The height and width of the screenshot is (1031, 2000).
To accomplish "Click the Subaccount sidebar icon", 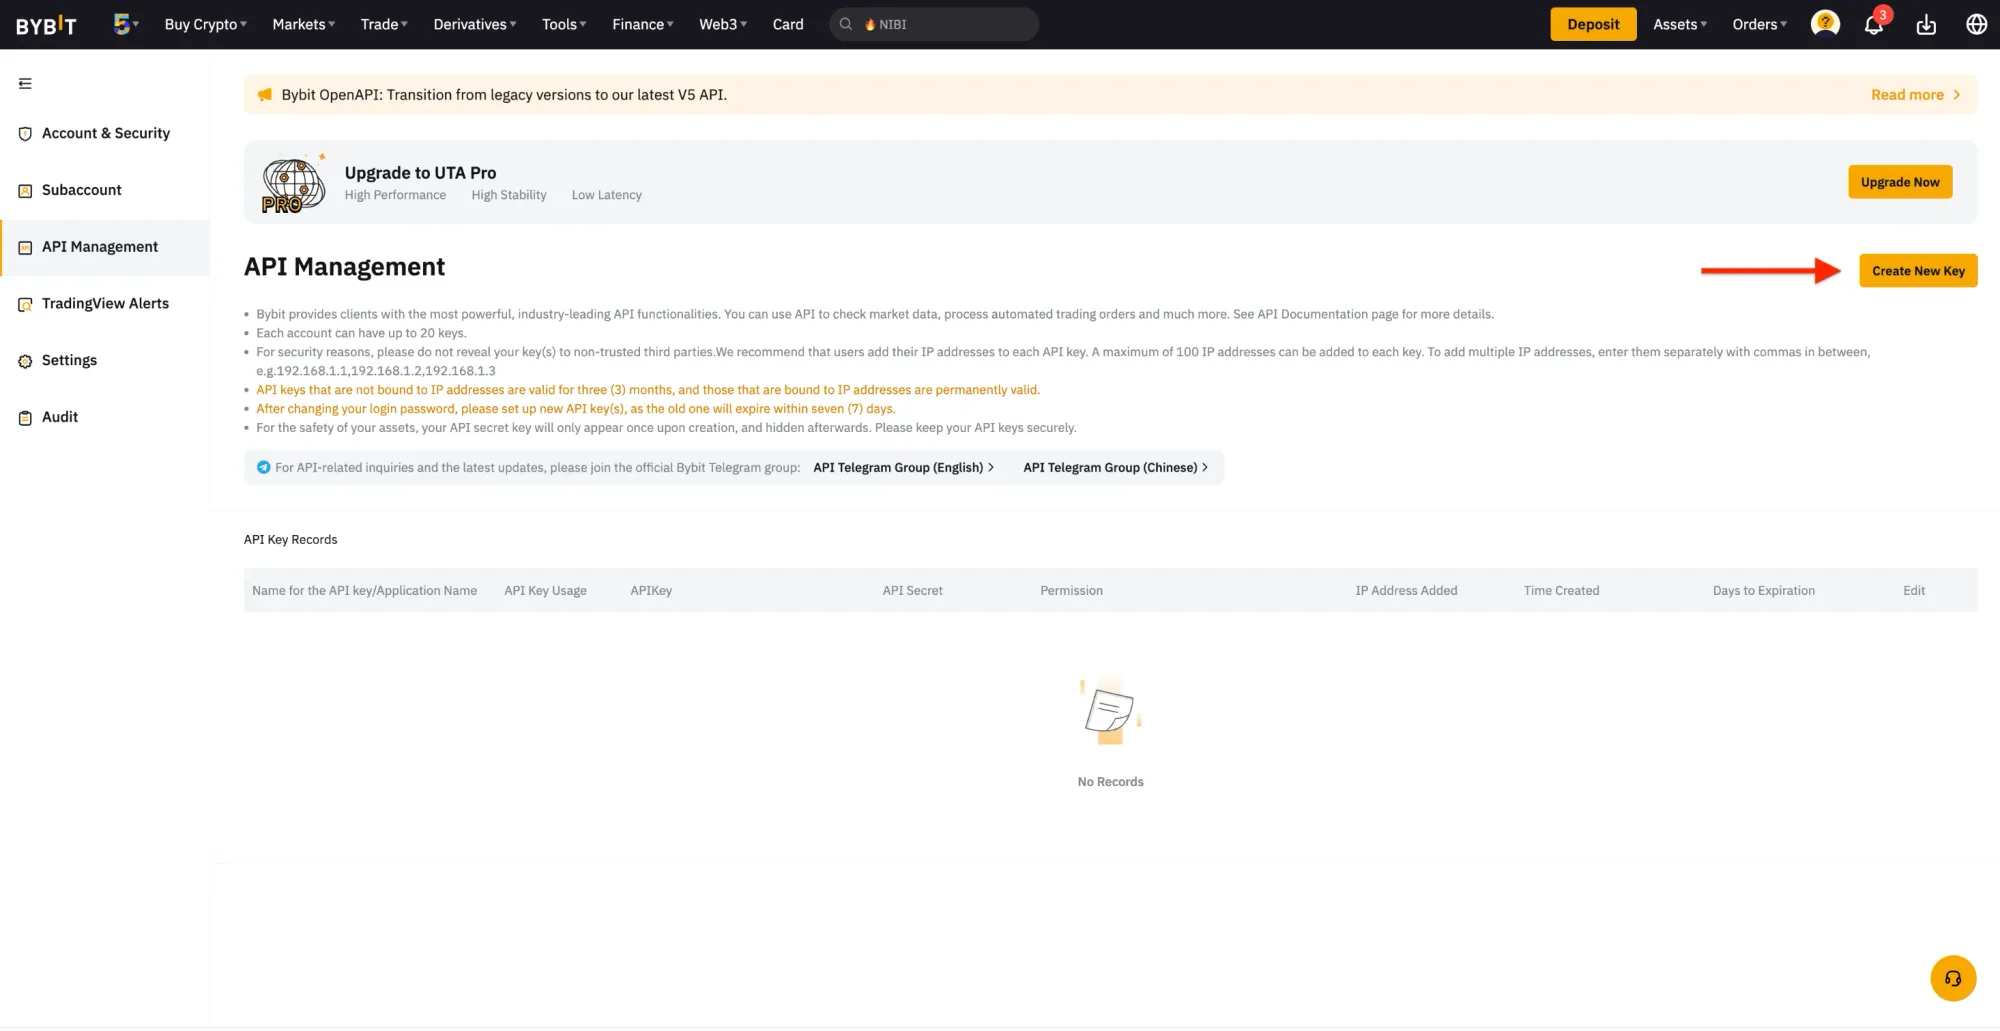I will (25, 191).
